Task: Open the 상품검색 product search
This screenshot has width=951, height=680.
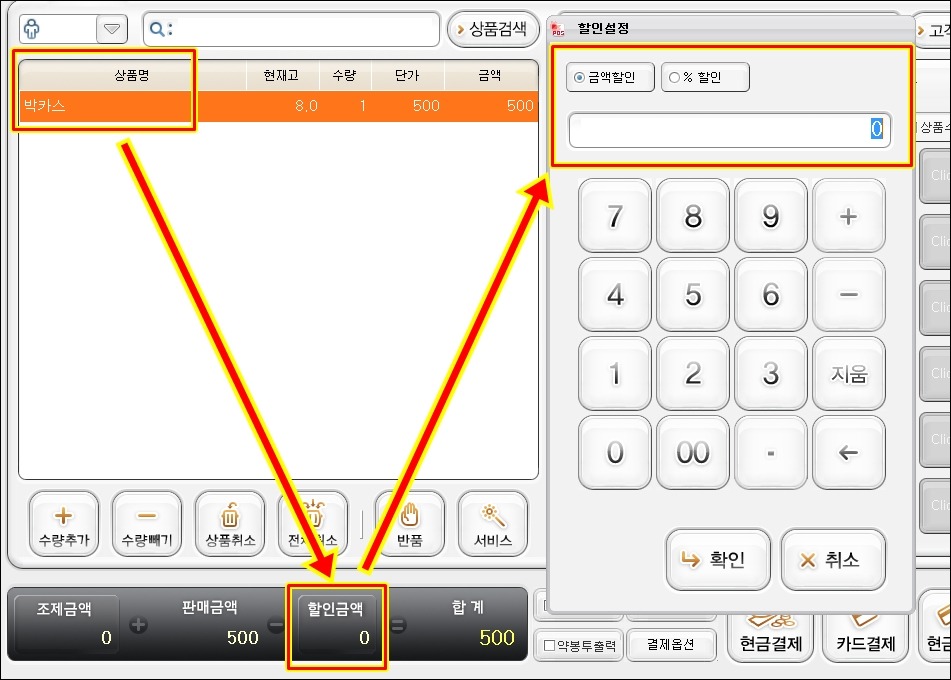Action: click(491, 30)
